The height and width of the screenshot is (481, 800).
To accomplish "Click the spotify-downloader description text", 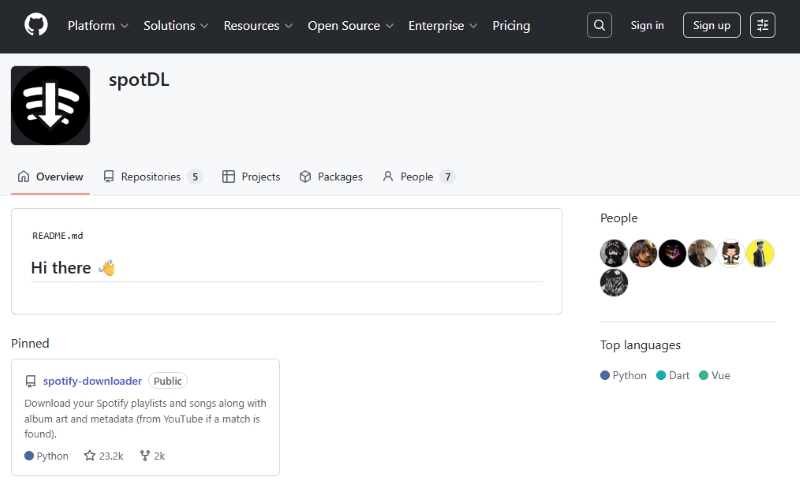I will click(145, 418).
